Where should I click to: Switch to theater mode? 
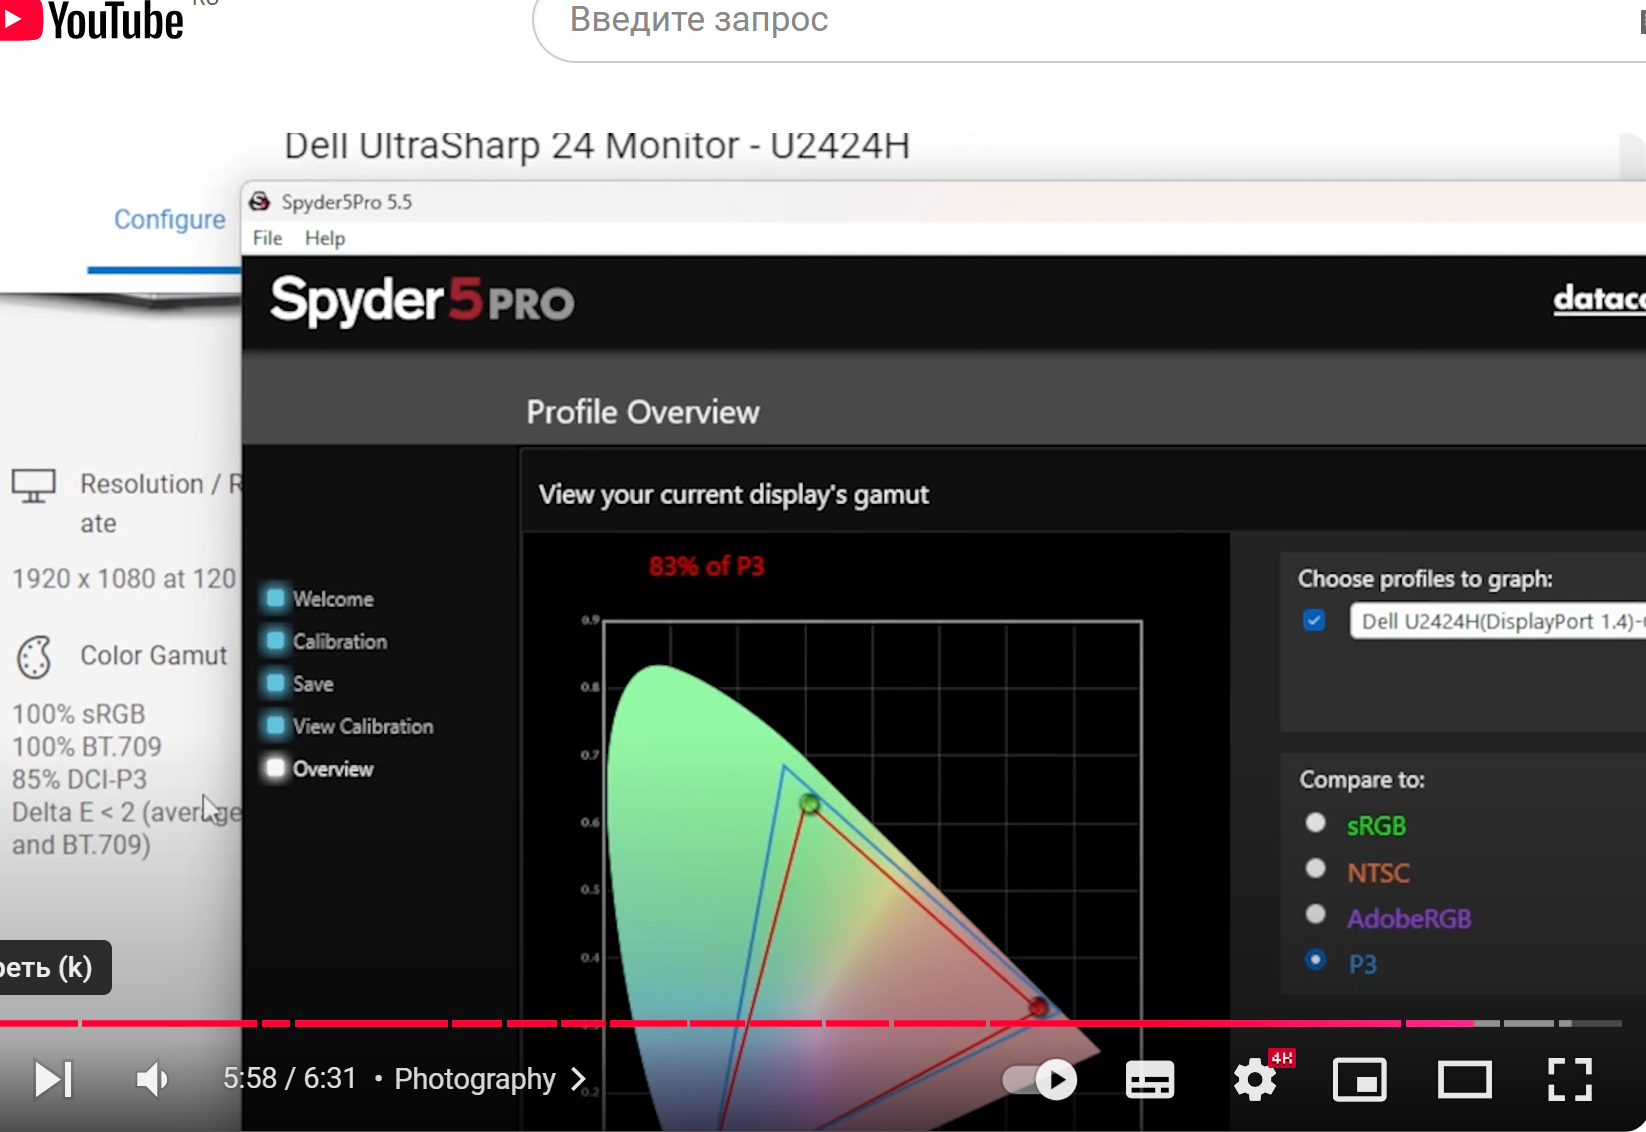(x=1465, y=1079)
